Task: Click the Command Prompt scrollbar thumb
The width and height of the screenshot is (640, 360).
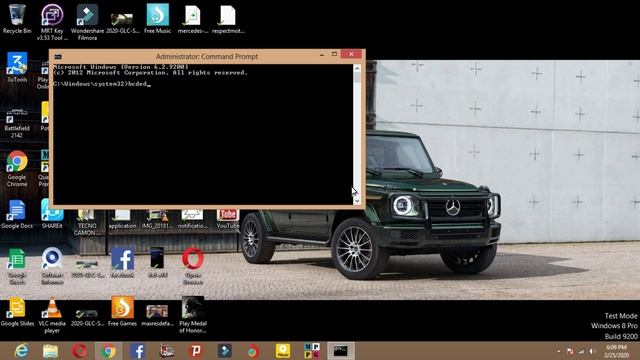Action: click(x=357, y=78)
